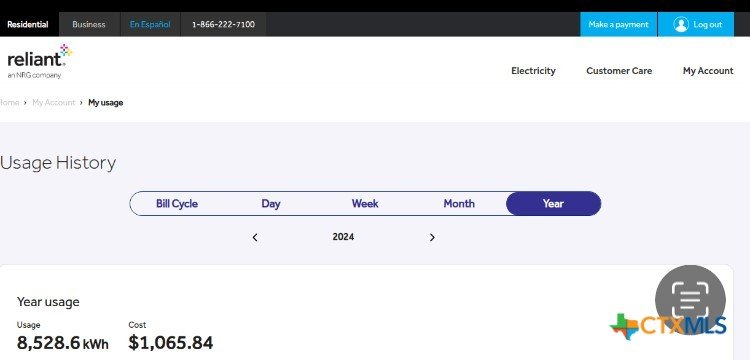Switch usage view to Day

tap(271, 204)
